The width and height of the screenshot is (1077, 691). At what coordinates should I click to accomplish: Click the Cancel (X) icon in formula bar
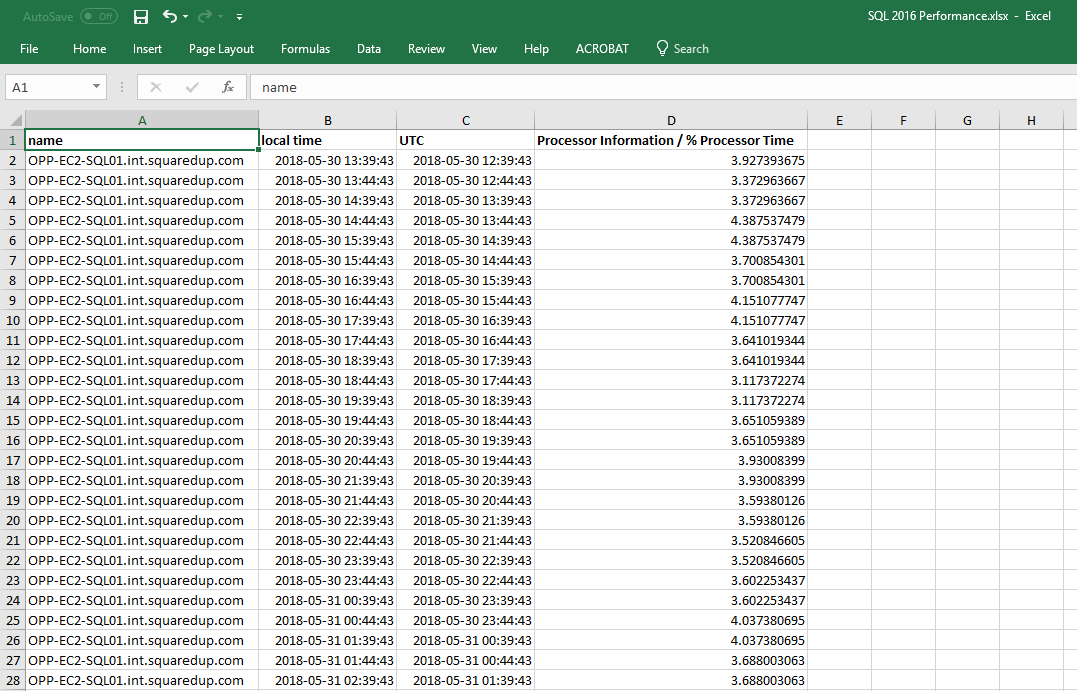[156, 87]
